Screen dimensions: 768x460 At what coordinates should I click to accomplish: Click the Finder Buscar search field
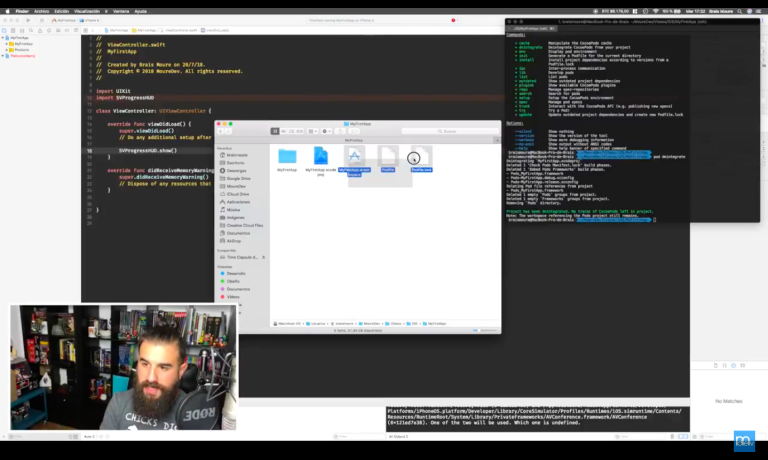tap(450, 131)
